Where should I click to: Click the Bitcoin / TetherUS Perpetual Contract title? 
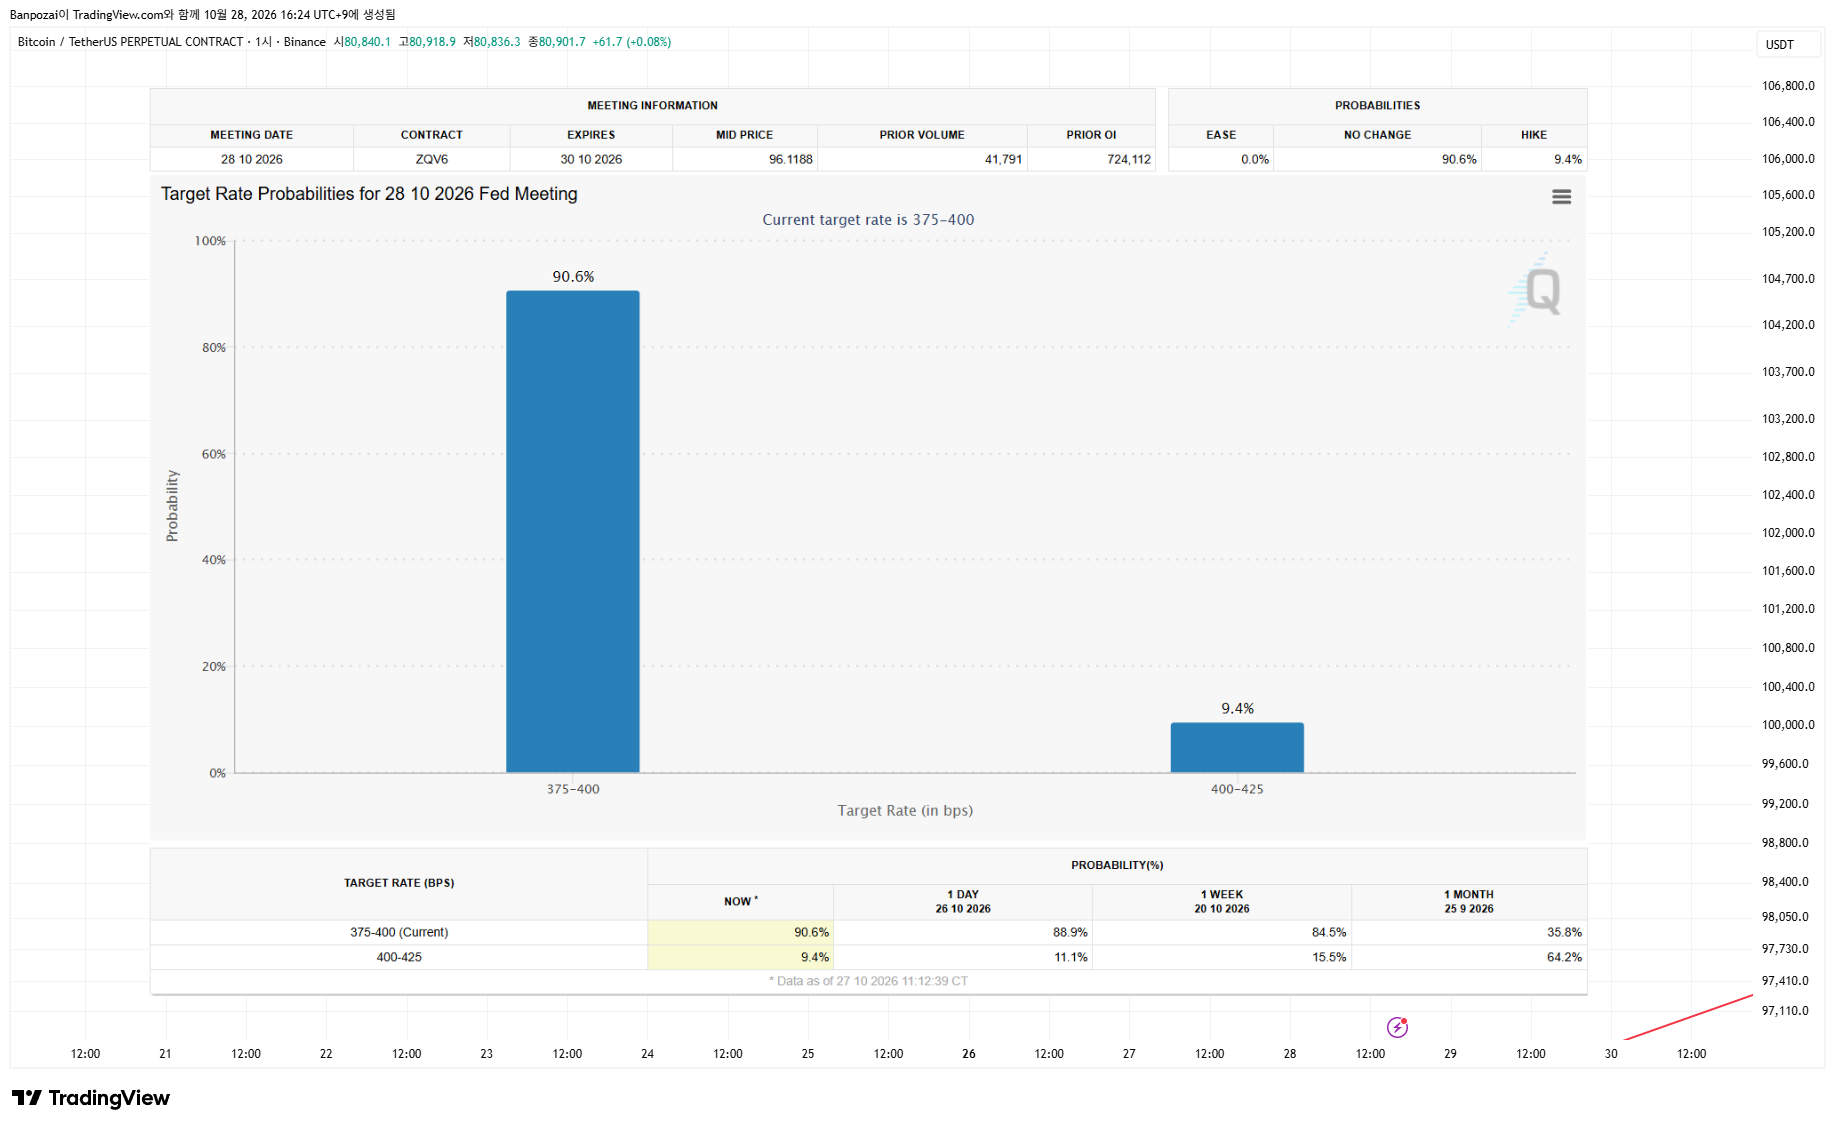(x=130, y=42)
